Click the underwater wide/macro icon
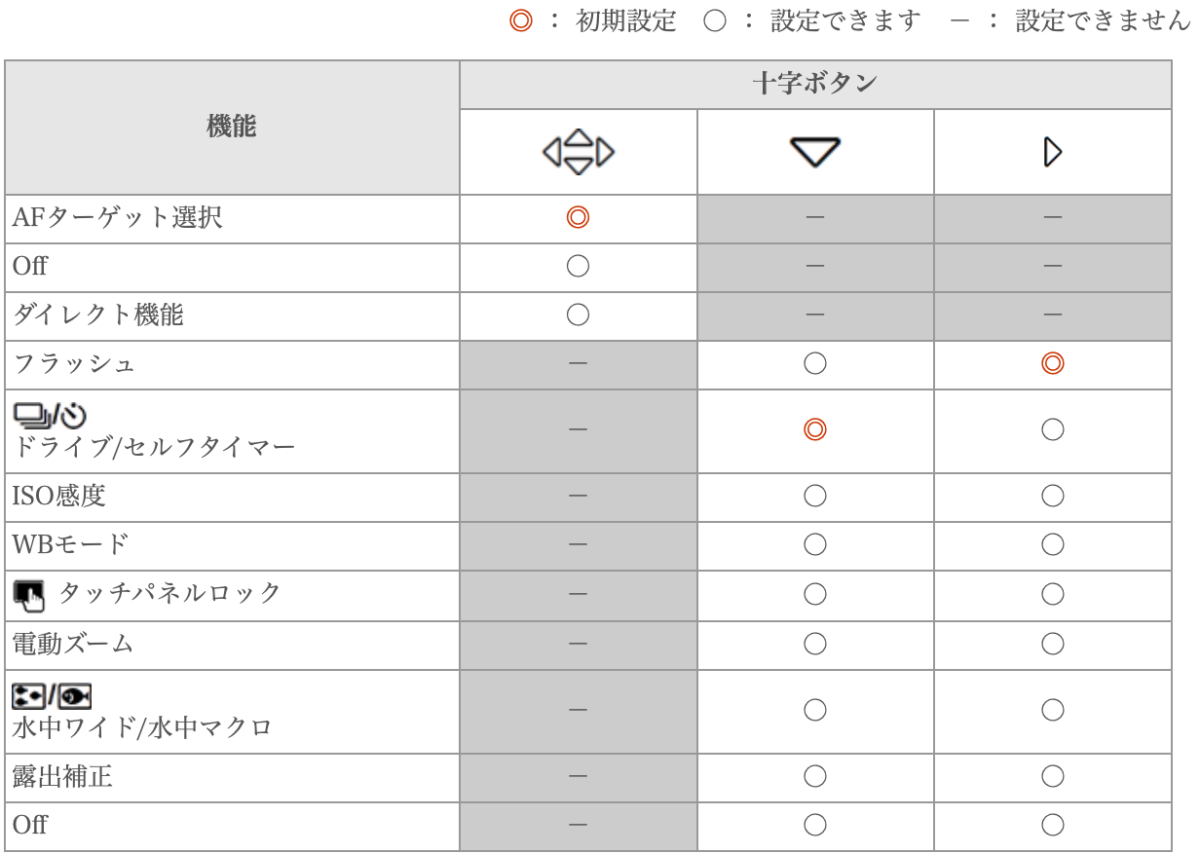This screenshot has width=1200, height=853. click(51, 693)
